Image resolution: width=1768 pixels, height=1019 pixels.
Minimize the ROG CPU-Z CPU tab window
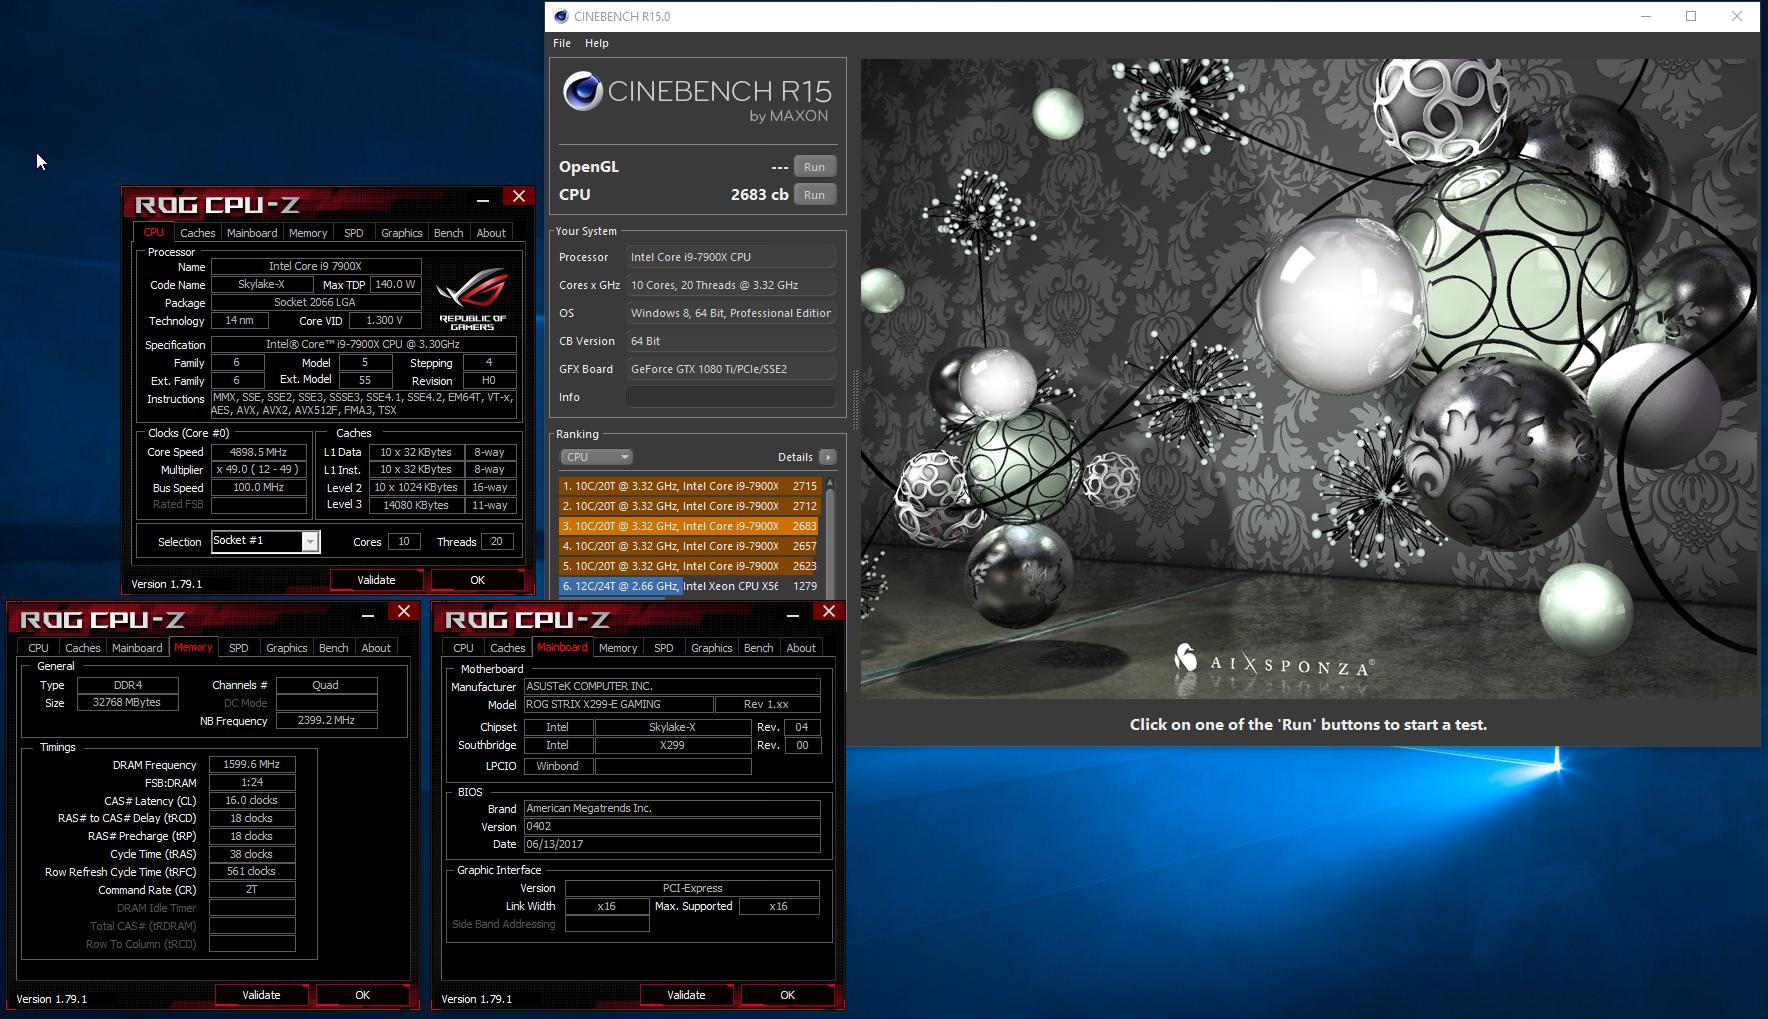tap(482, 198)
